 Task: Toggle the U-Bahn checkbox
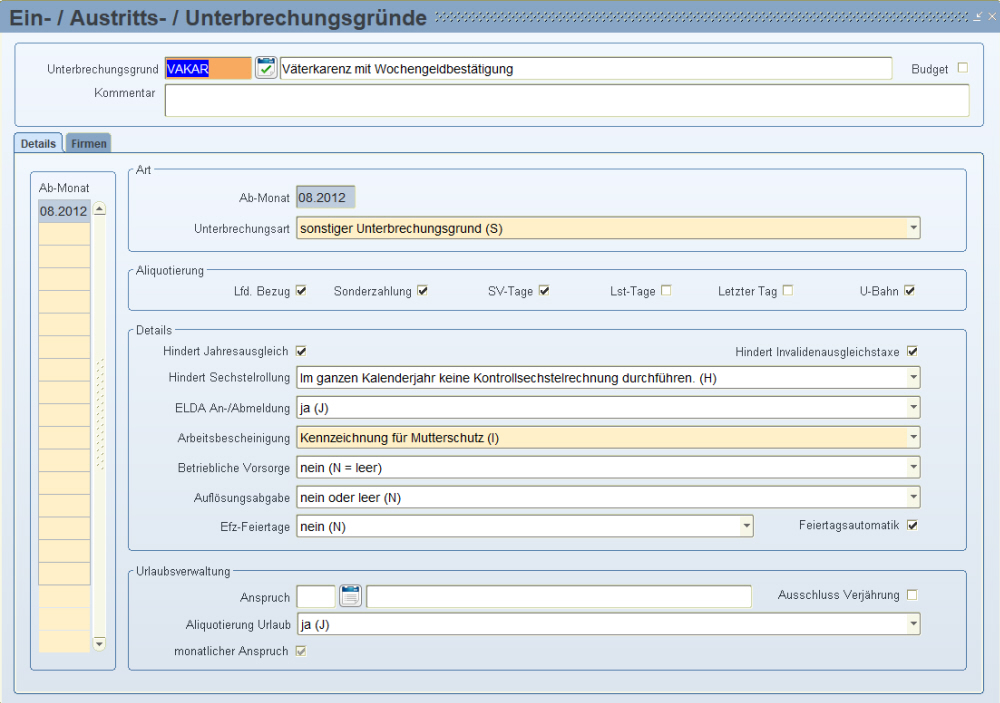tap(909, 290)
